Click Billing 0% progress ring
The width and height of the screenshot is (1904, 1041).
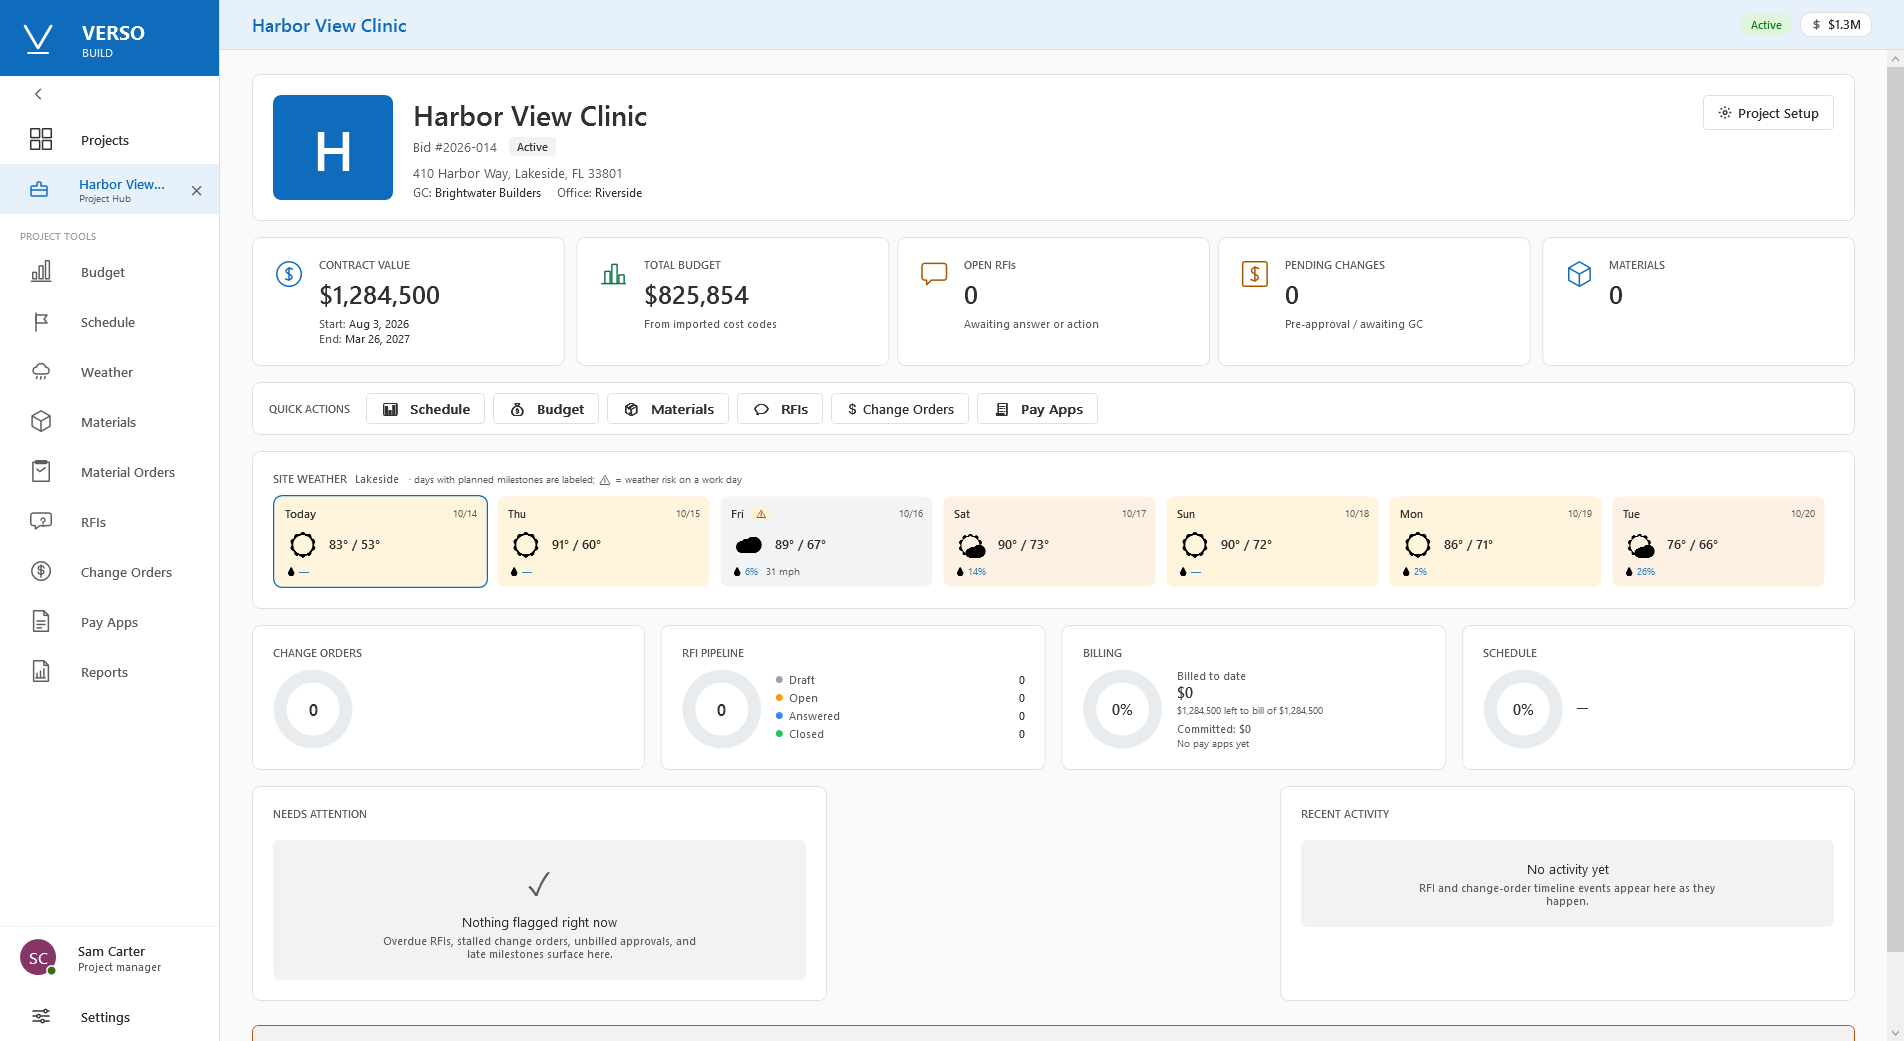click(x=1122, y=710)
